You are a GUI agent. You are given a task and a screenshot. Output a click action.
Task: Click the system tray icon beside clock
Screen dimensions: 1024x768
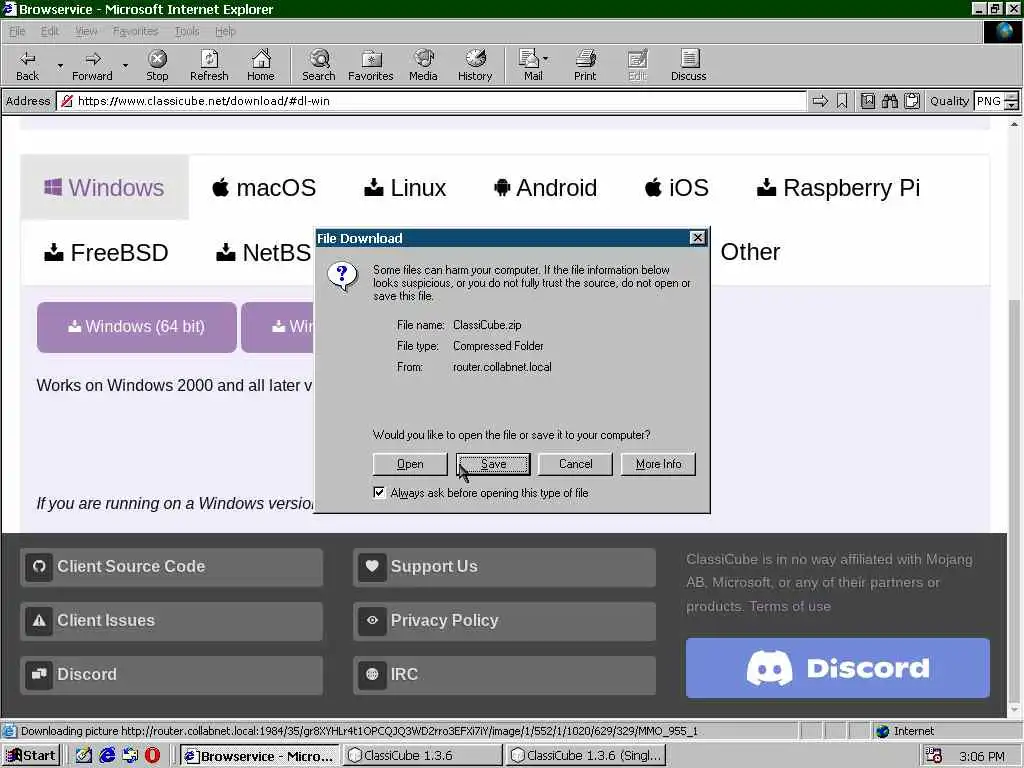935,756
